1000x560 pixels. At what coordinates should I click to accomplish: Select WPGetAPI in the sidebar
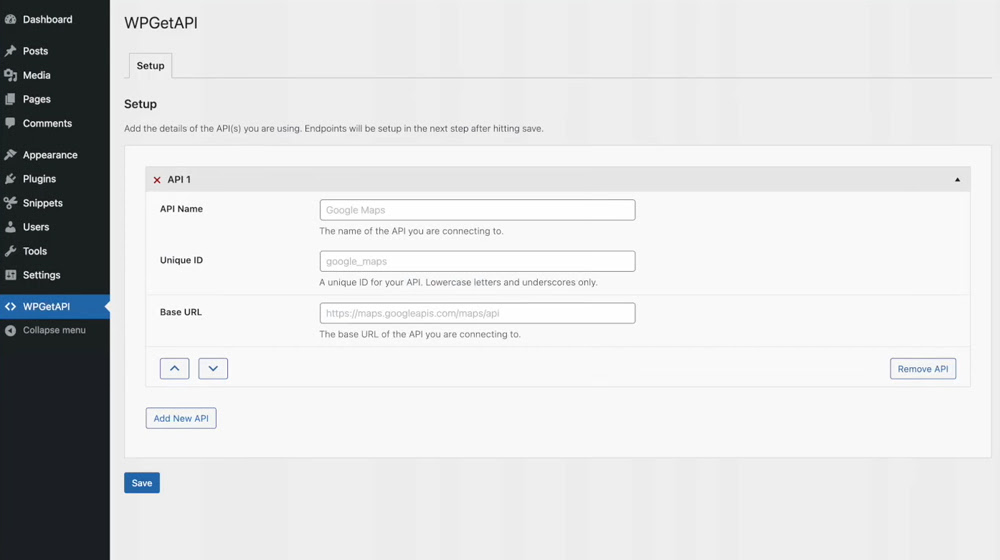tap(55, 307)
